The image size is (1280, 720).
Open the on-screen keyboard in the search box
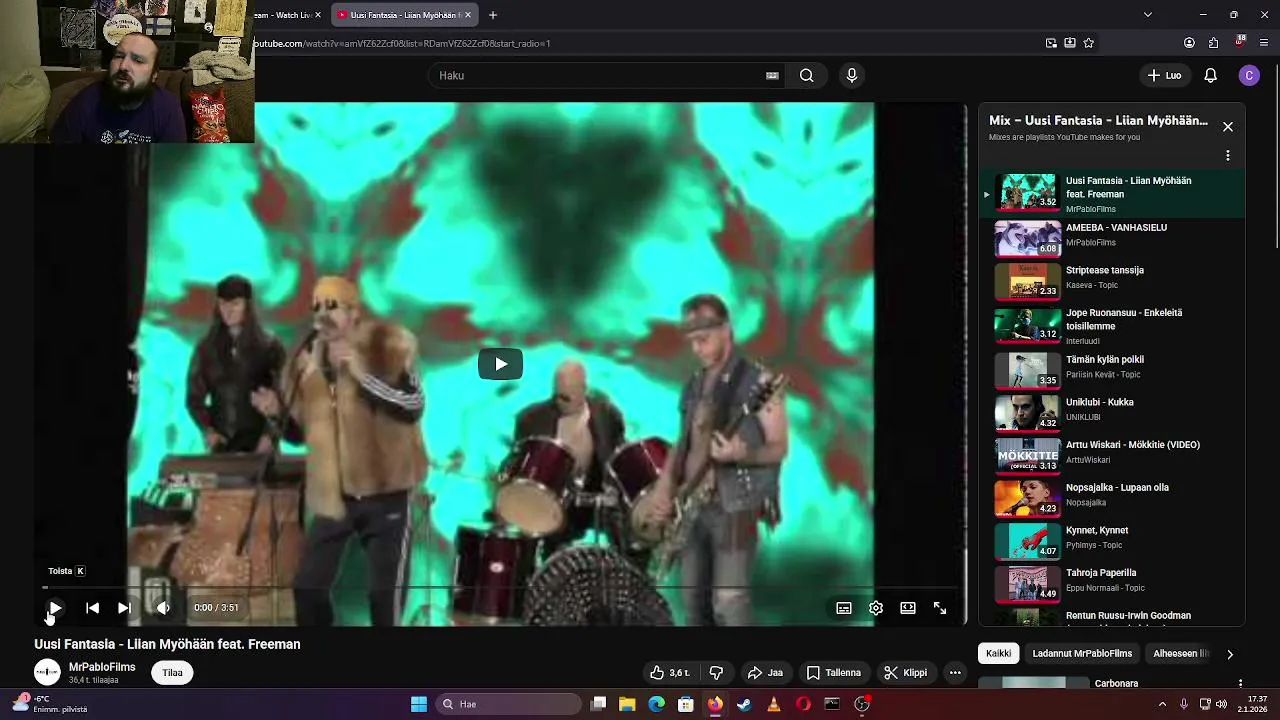772,75
